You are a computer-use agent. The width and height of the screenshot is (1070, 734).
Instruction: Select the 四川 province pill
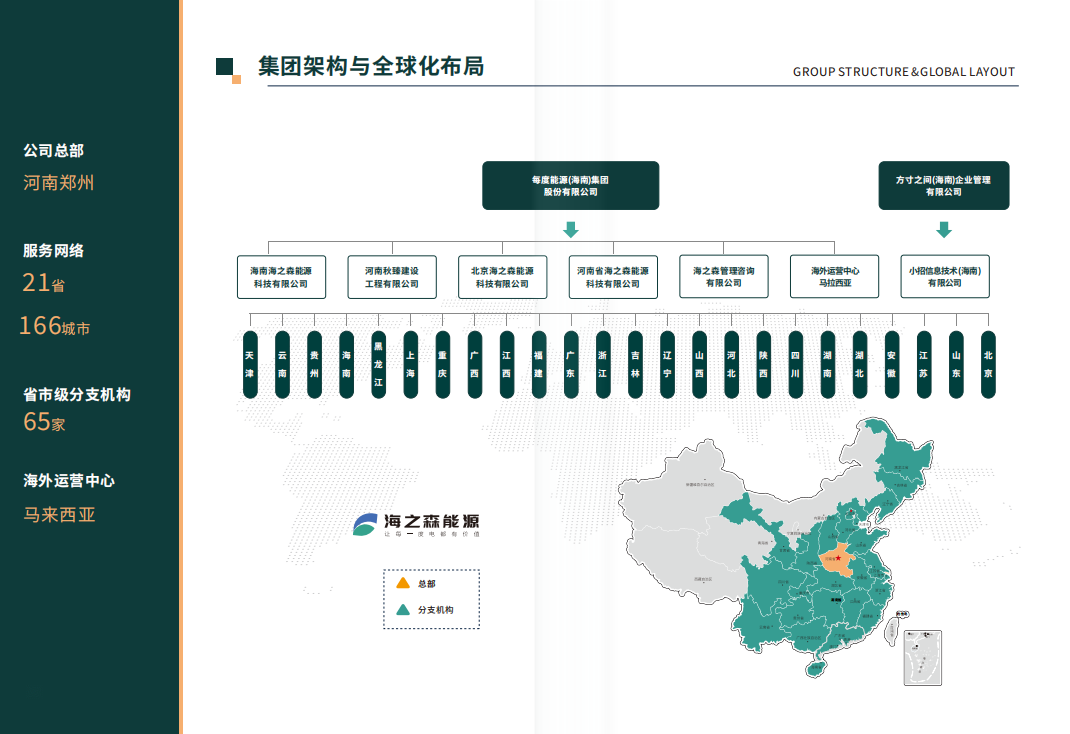(x=796, y=364)
